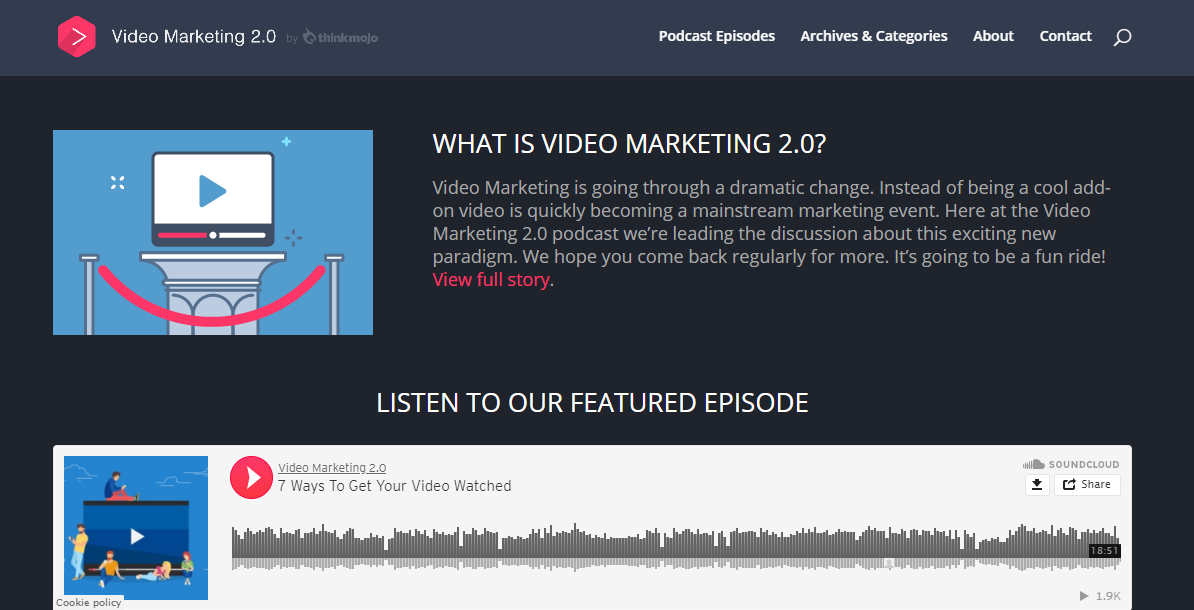Play the SoundCloud featured episode
1194x610 pixels.
(251, 477)
